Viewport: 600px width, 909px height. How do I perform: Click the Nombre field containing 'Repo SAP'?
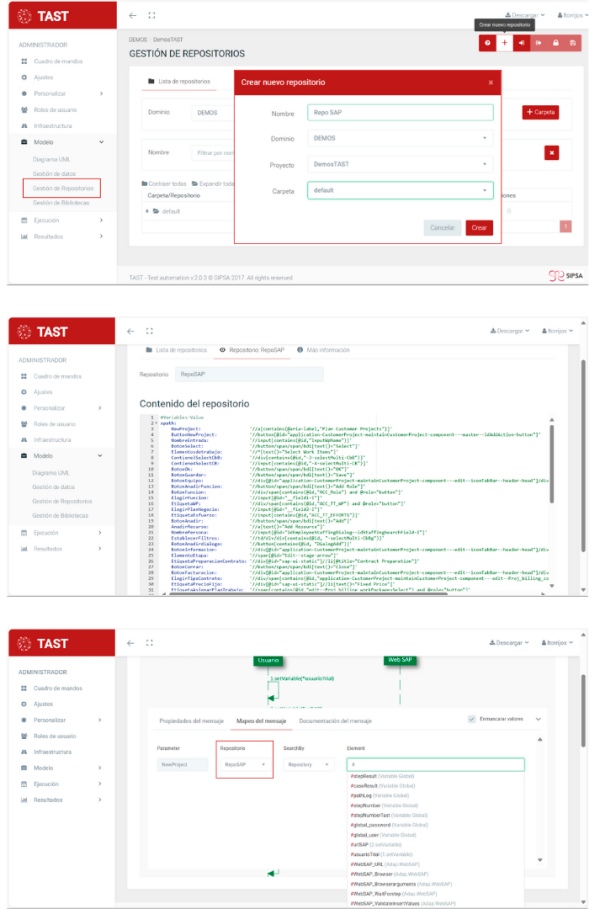tap(400, 112)
